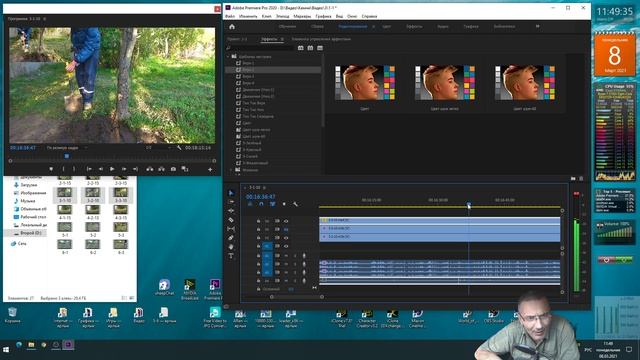Select the Slip tool

tap(231, 229)
